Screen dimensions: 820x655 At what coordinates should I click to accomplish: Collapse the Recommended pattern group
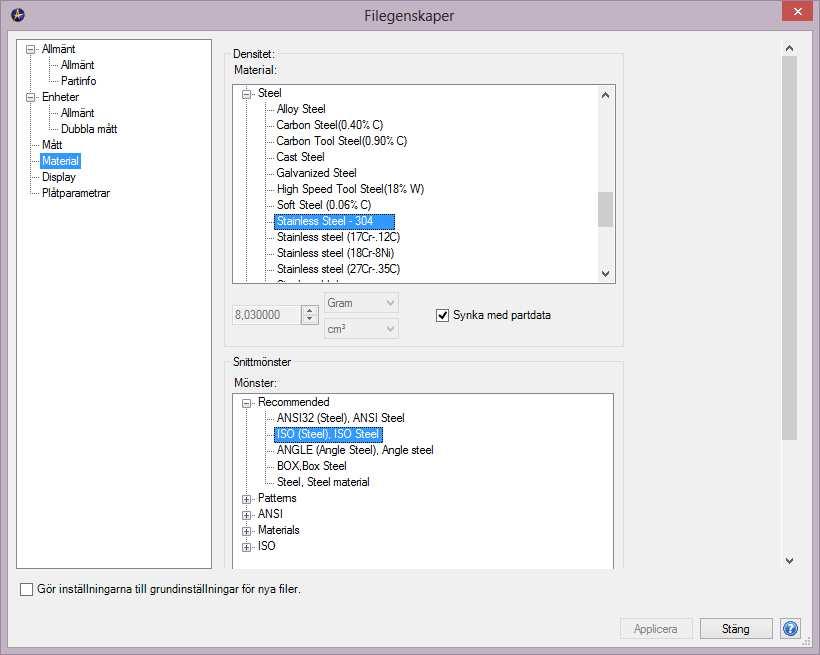click(x=246, y=403)
